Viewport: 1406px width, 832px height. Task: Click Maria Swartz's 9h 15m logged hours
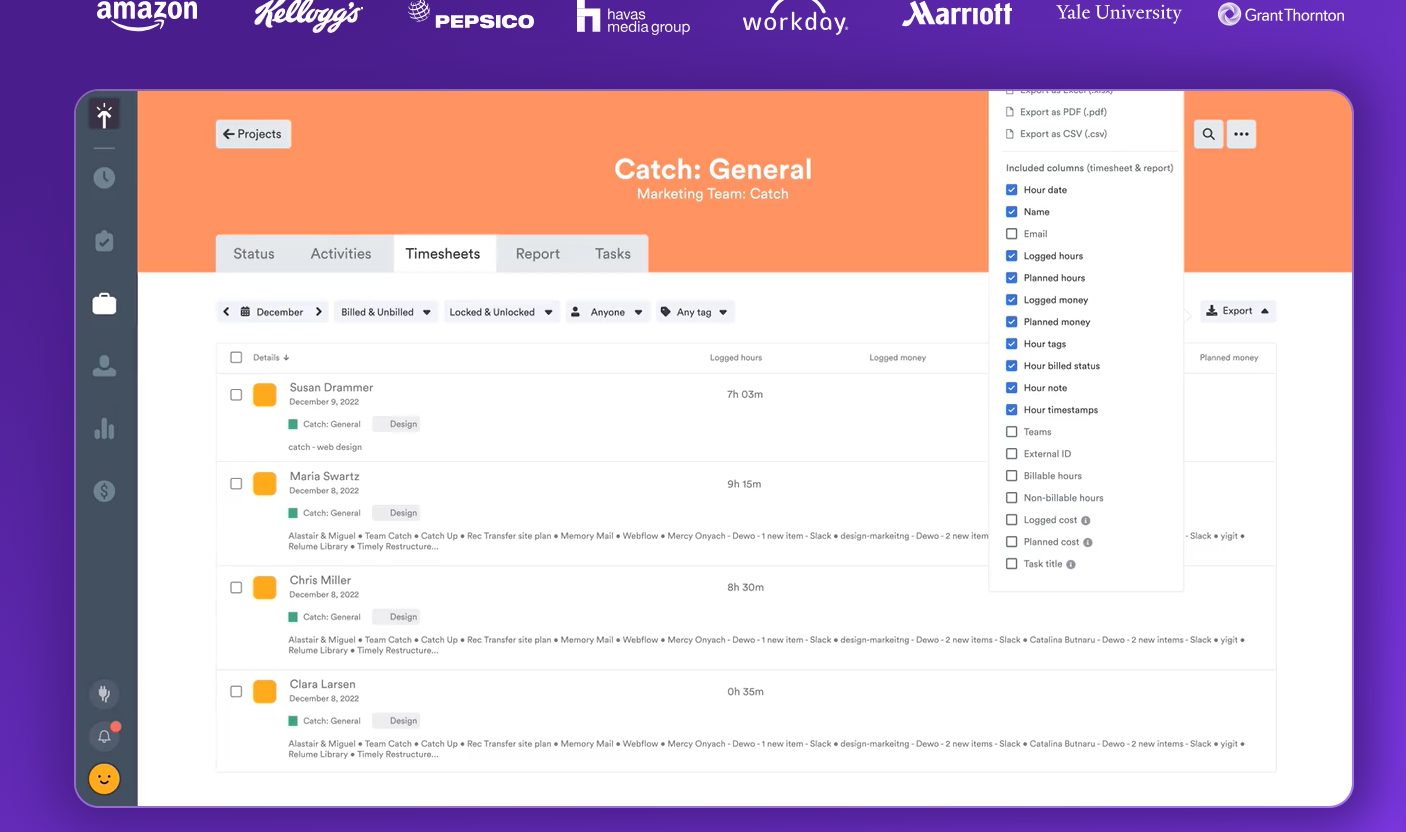pos(744,484)
